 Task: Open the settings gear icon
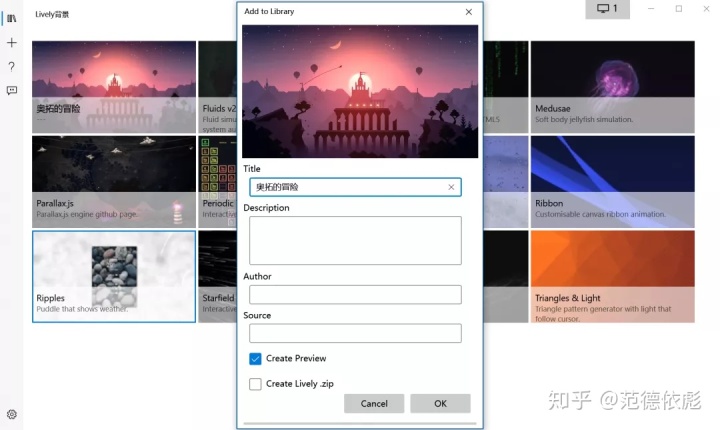12,414
